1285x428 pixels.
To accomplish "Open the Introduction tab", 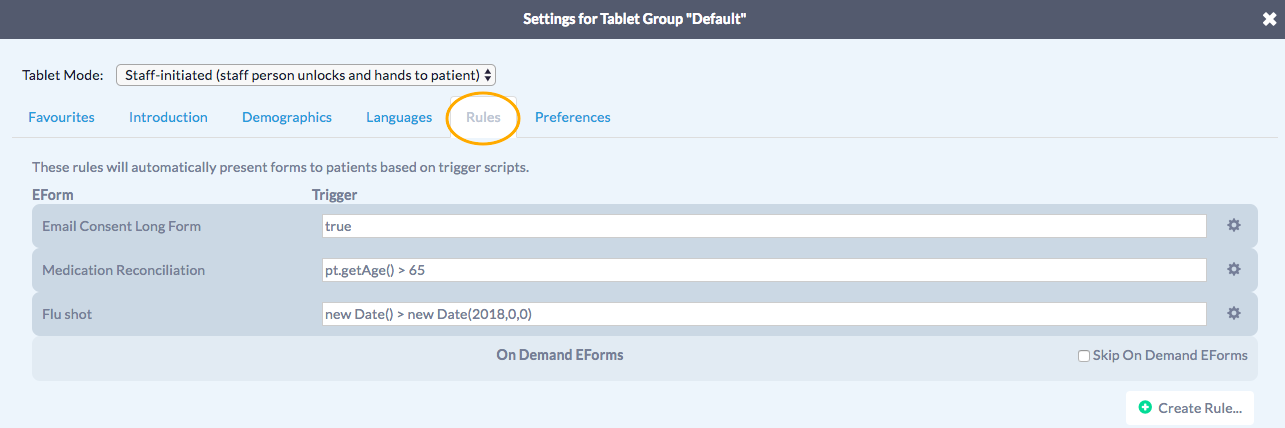I will 168,117.
